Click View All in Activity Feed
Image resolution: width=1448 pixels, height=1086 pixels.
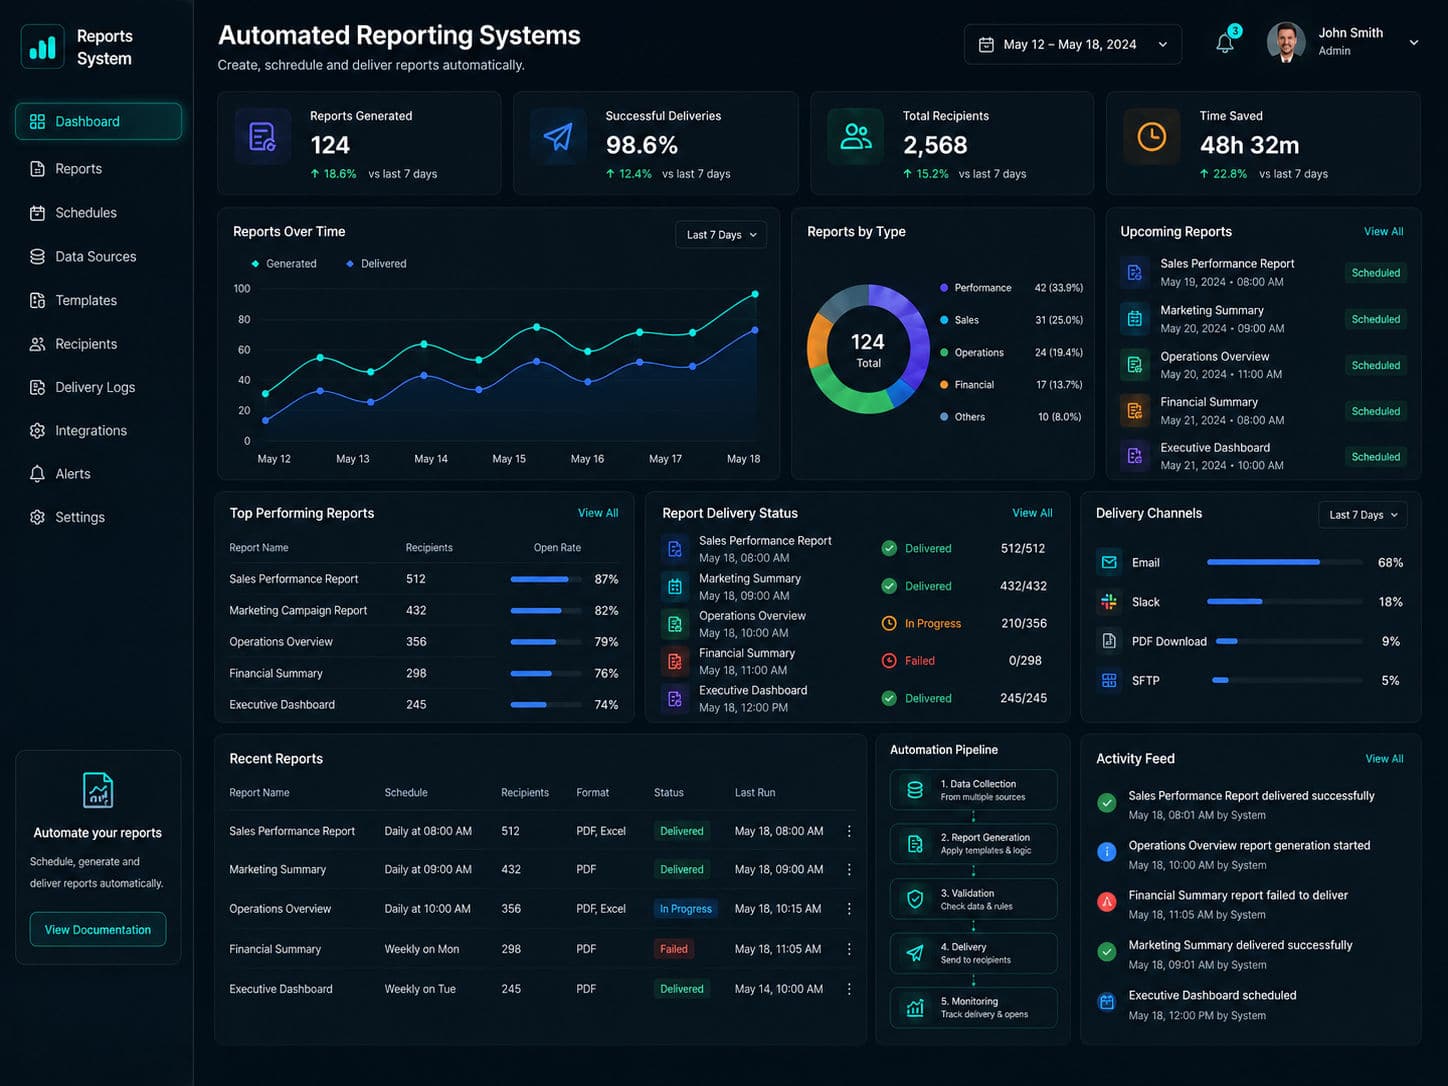[1385, 759]
